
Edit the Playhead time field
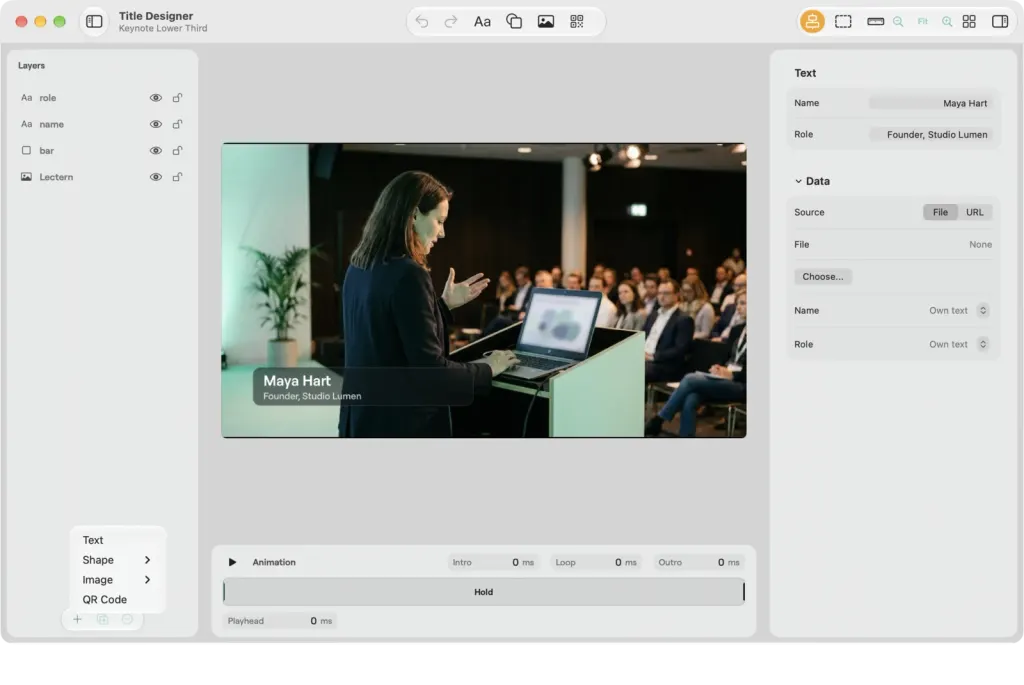[x=280, y=620]
